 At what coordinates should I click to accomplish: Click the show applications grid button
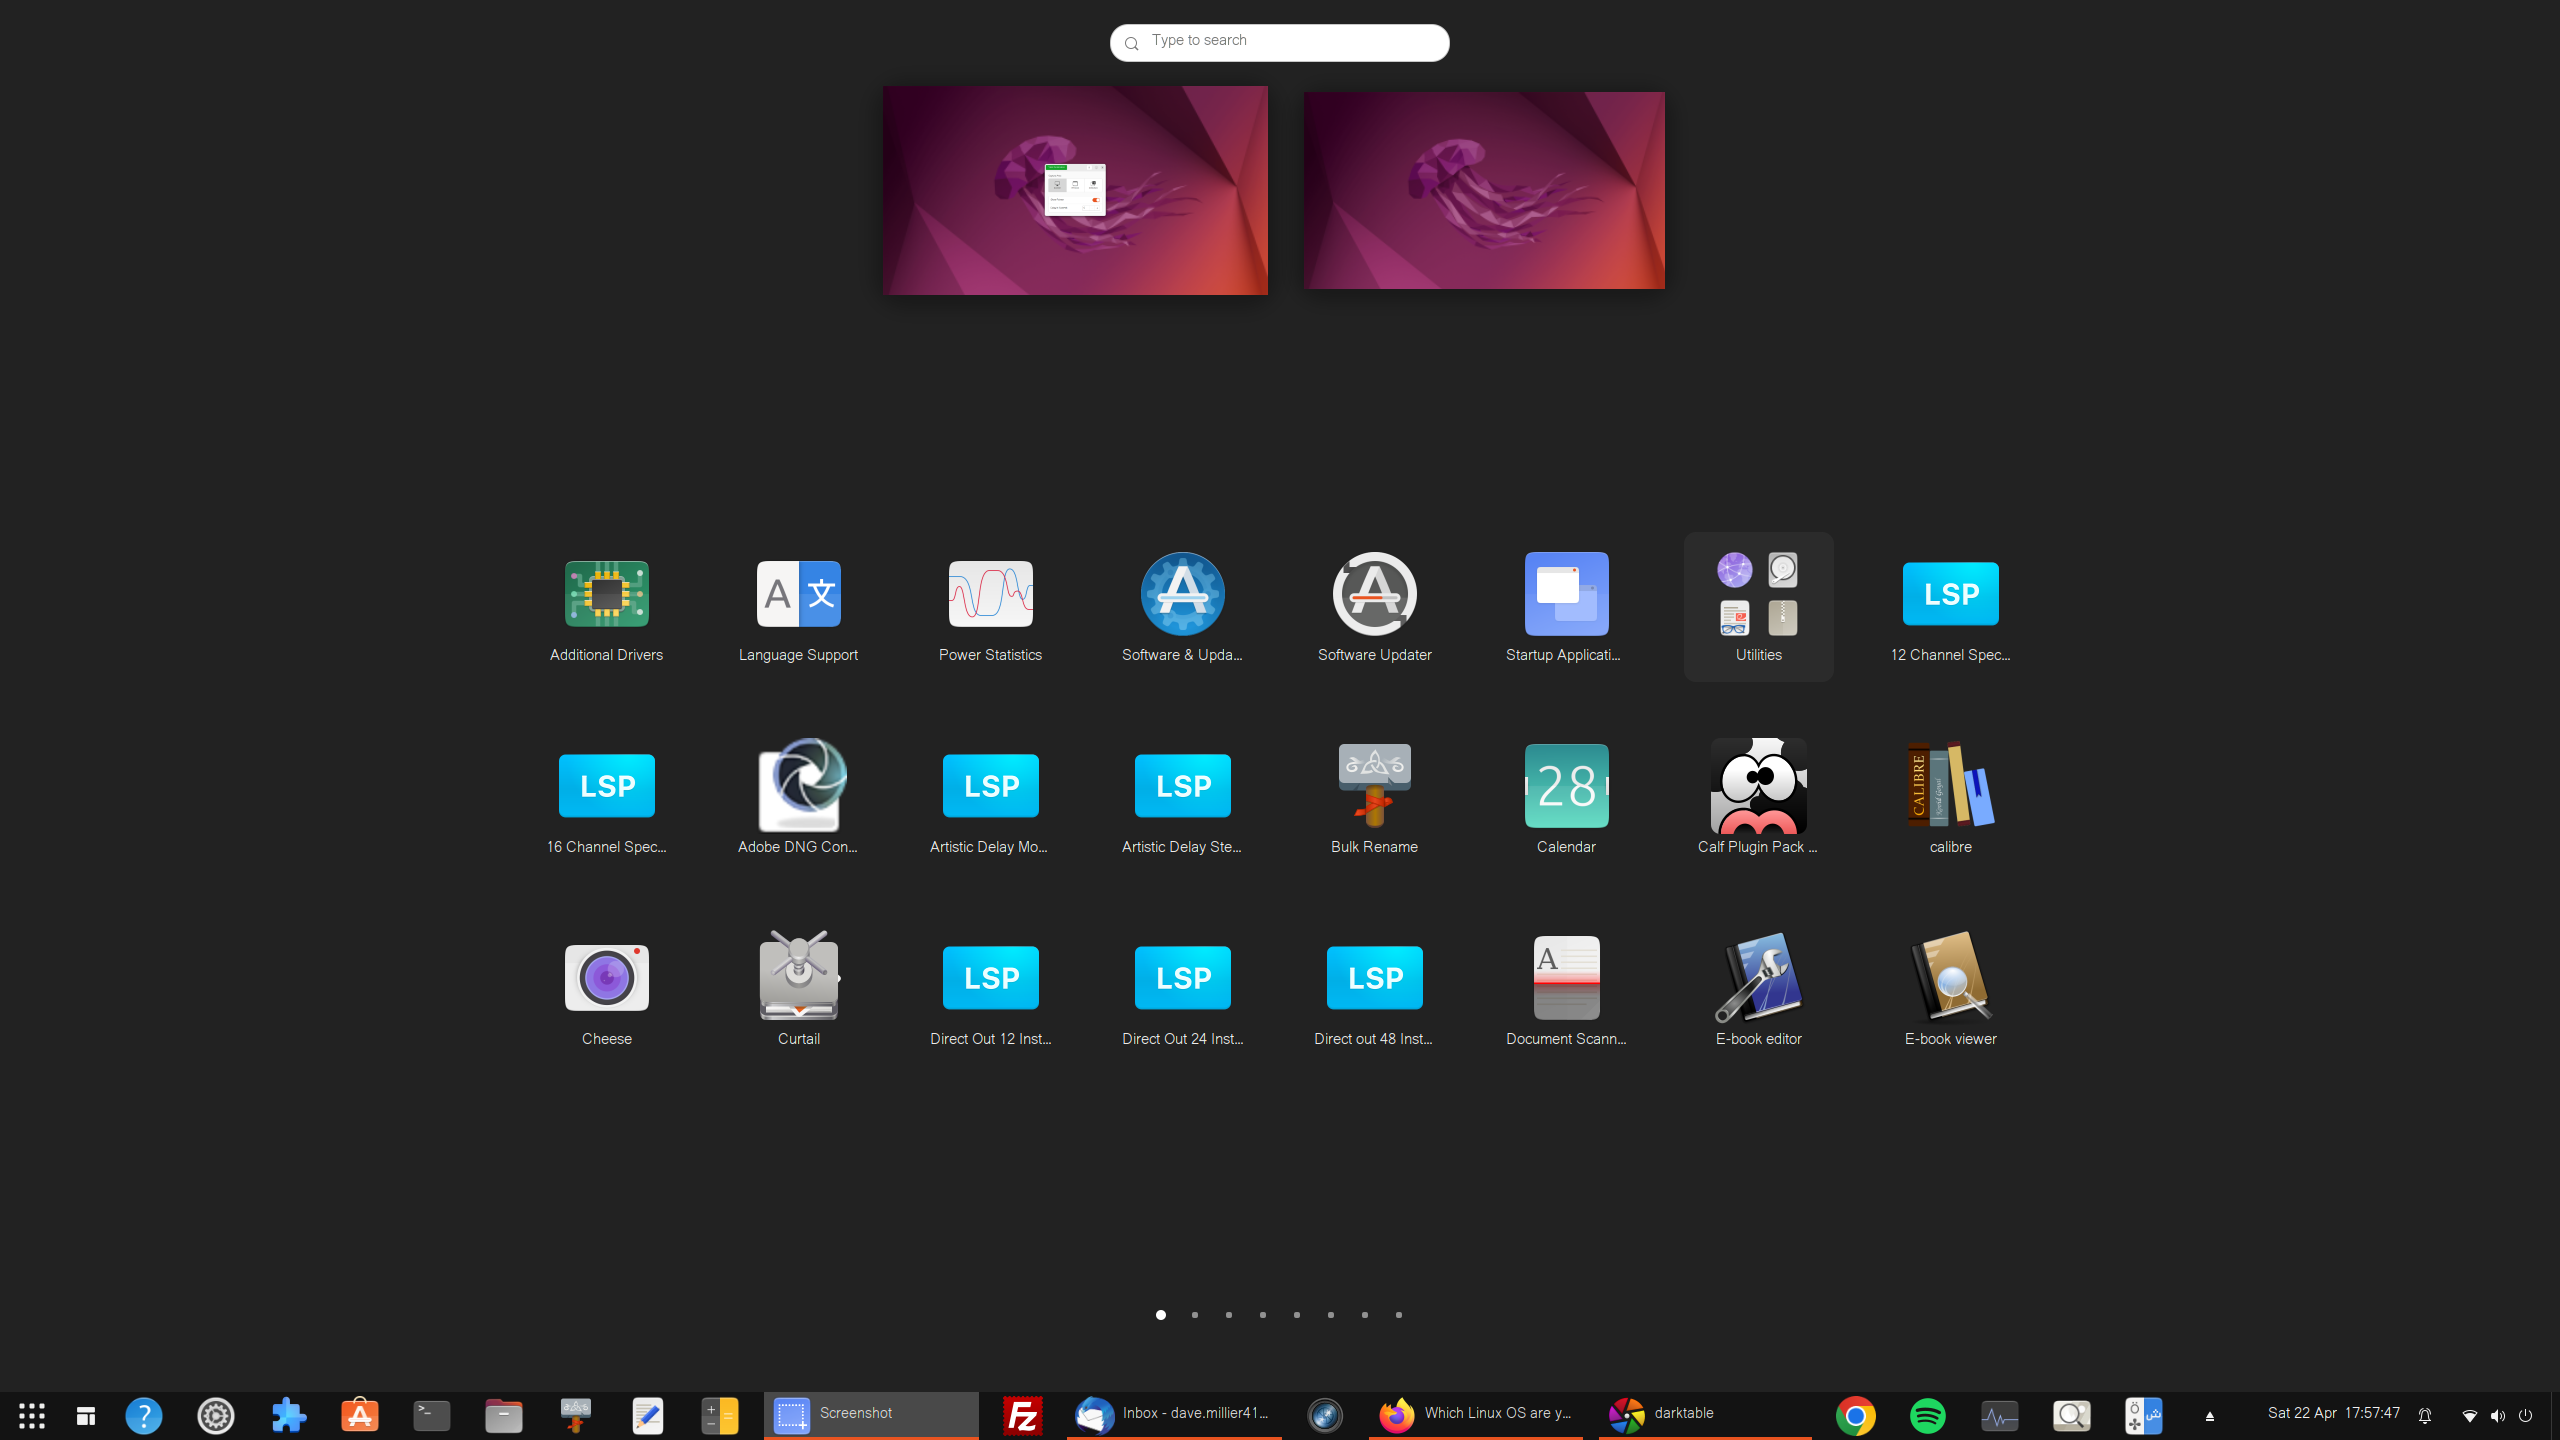pyautogui.click(x=32, y=1415)
